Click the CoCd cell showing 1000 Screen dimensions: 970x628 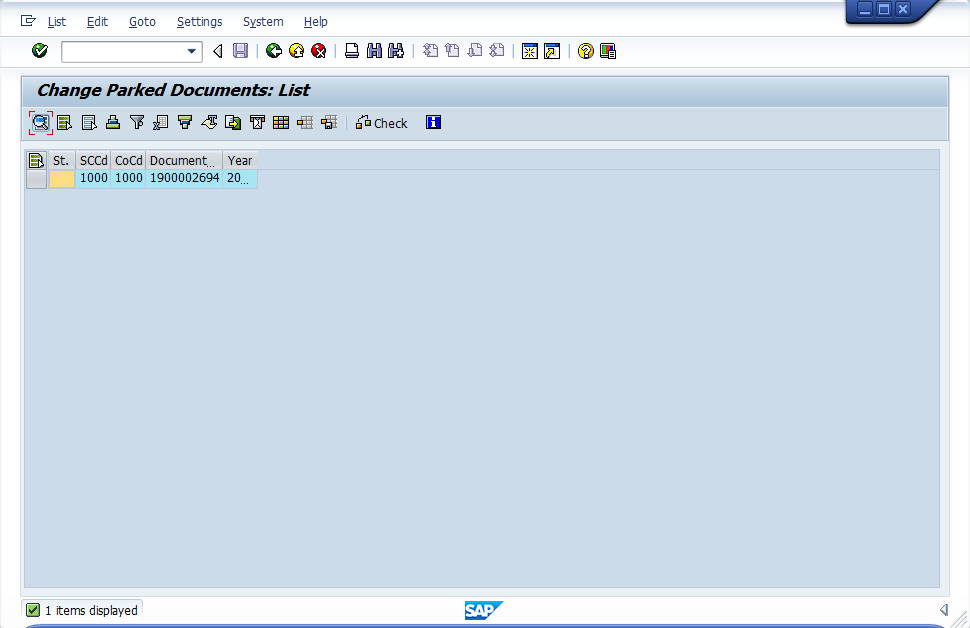(x=129, y=179)
